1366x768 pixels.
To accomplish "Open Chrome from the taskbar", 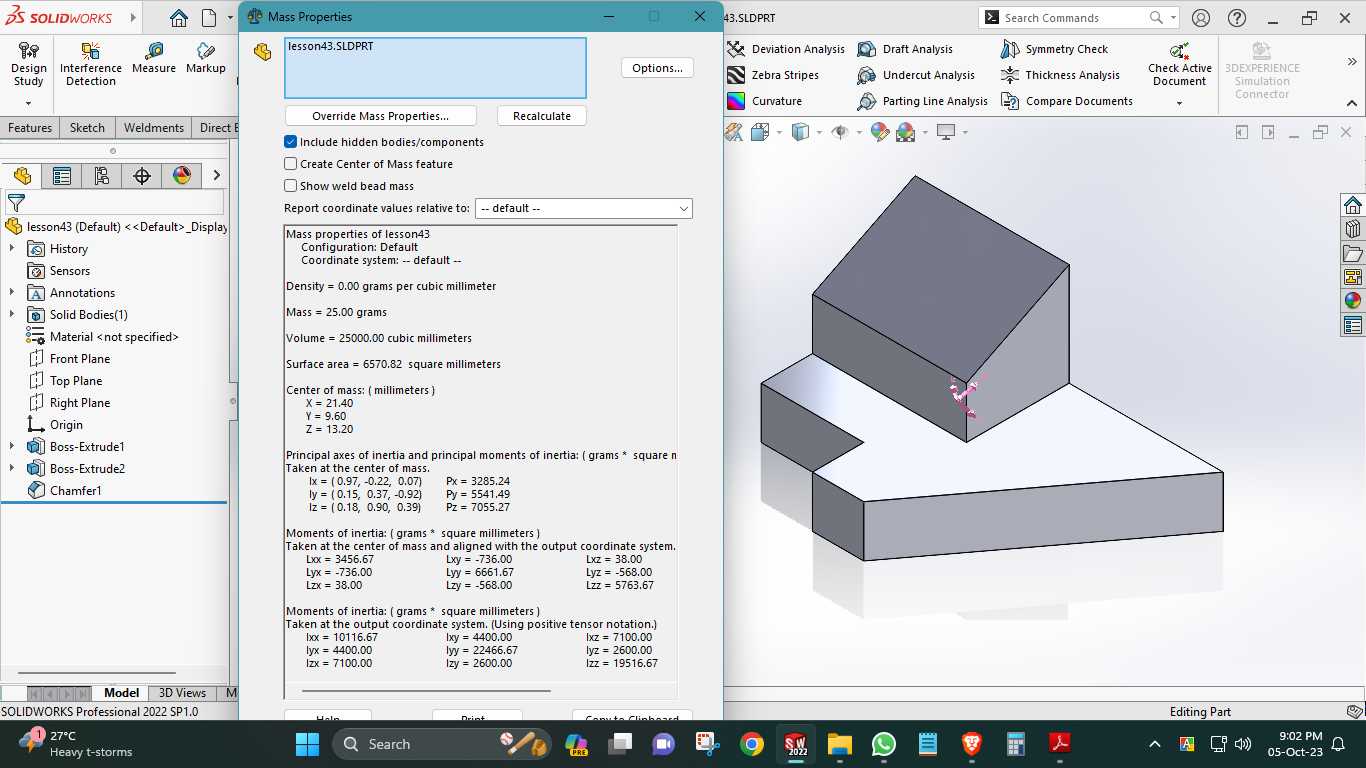I will point(752,744).
